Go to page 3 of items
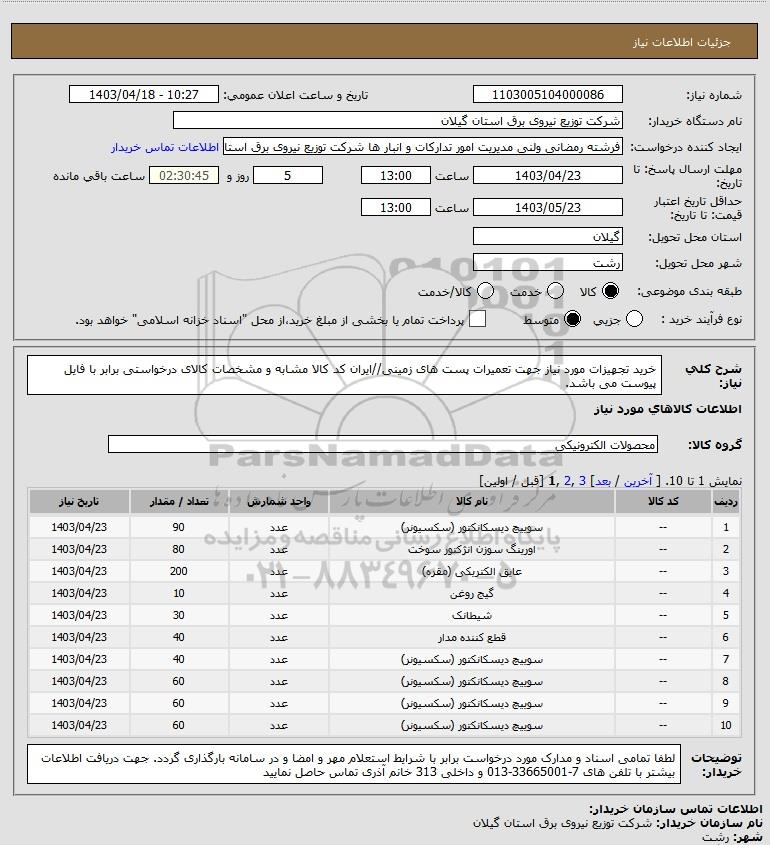Image resolution: width=770 pixels, height=845 pixels. pyautogui.click(x=582, y=481)
